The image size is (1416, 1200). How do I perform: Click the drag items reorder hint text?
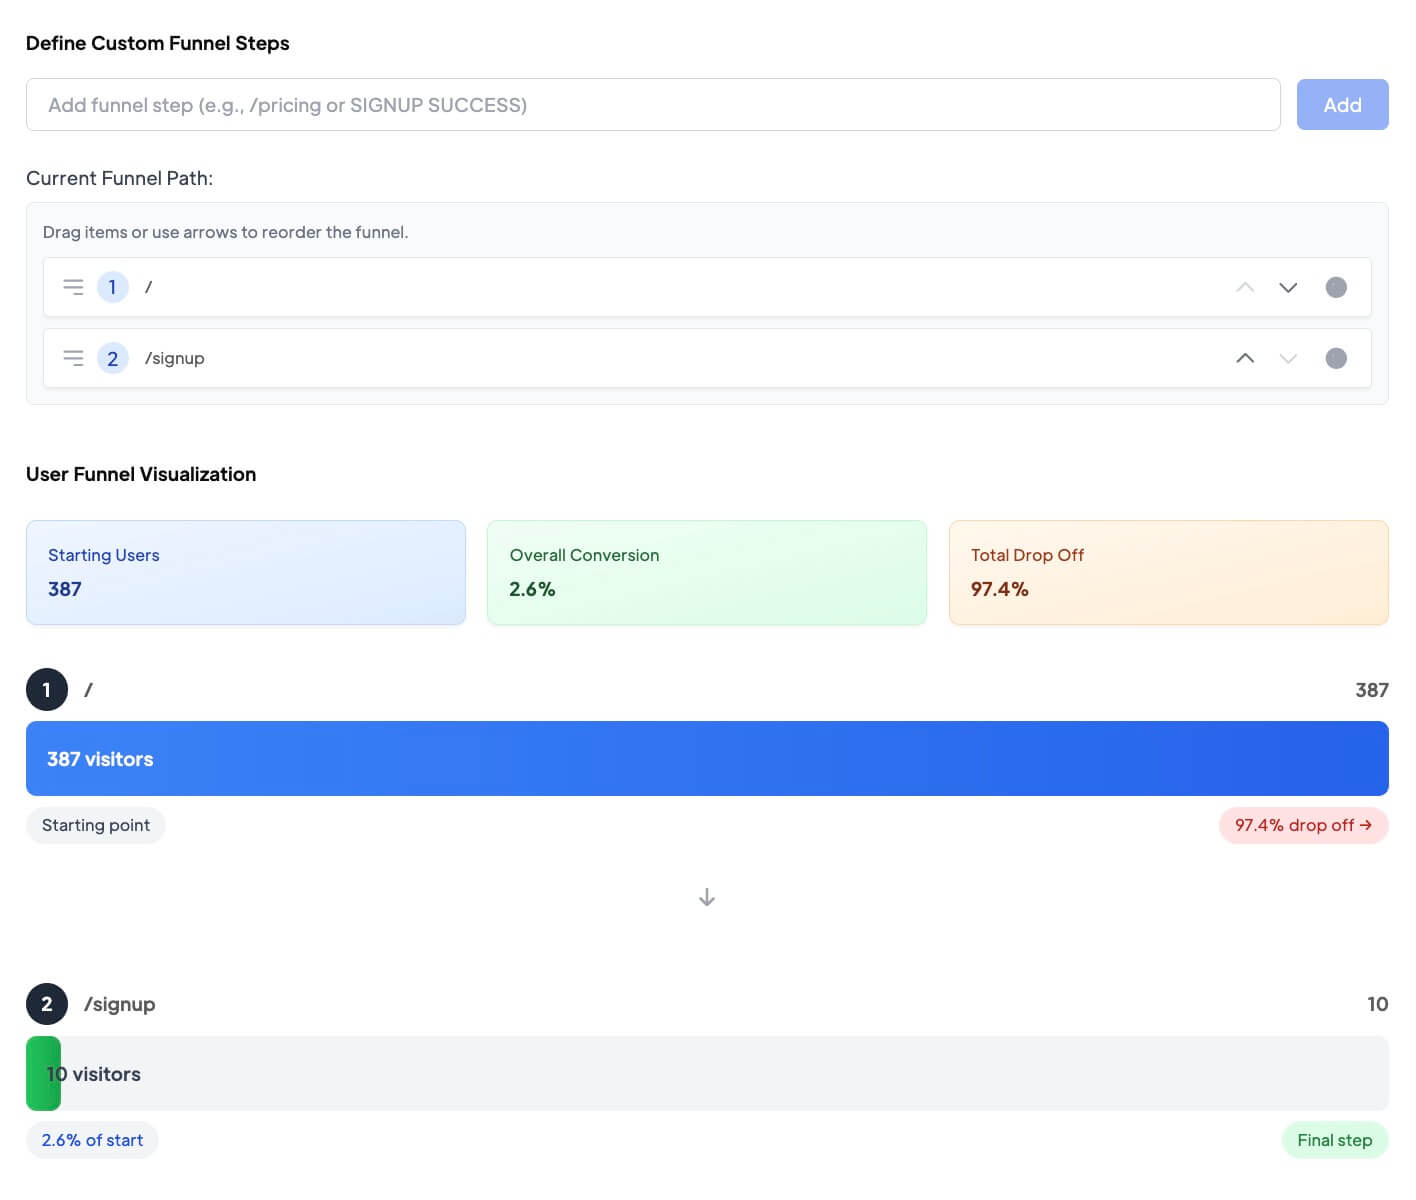(226, 232)
